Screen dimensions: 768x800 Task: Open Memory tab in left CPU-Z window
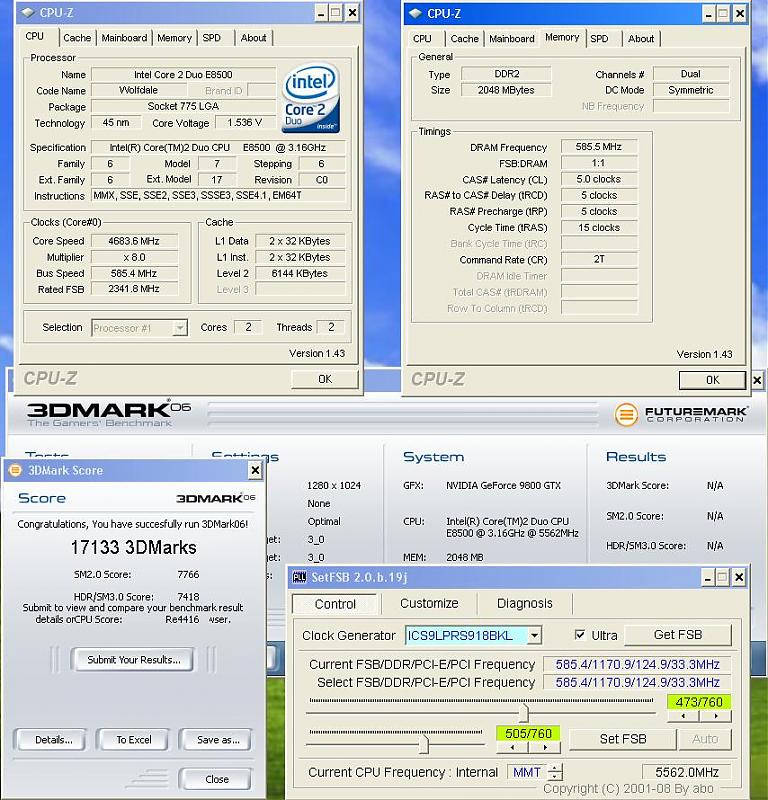tap(174, 38)
